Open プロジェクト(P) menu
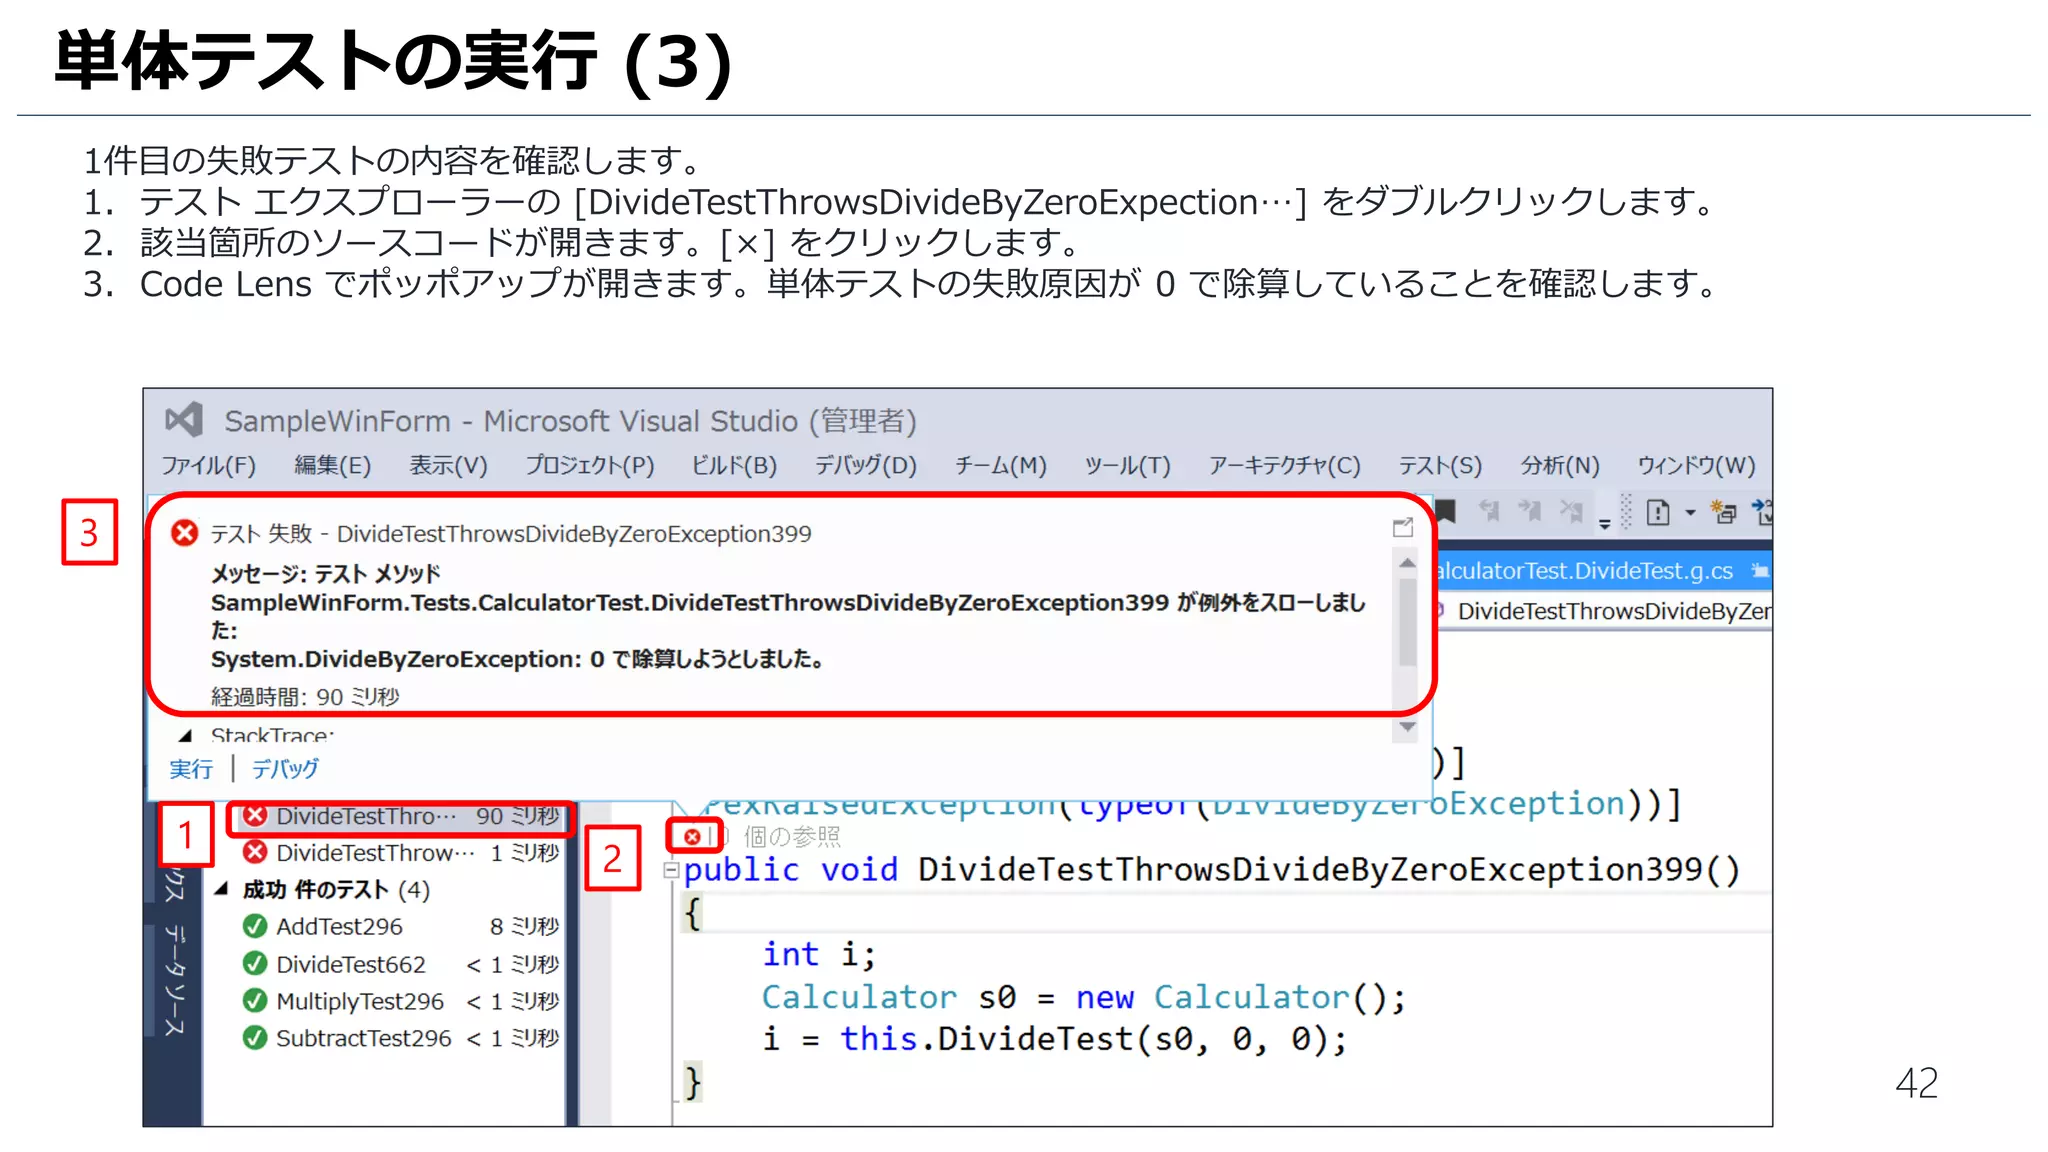Image resolution: width=2048 pixels, height=1152 pixels. pos(590,465)
